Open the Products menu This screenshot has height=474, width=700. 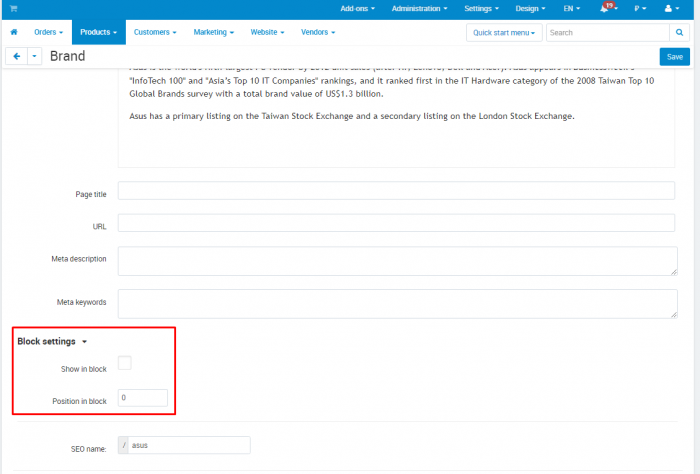[x=99, y=32]
